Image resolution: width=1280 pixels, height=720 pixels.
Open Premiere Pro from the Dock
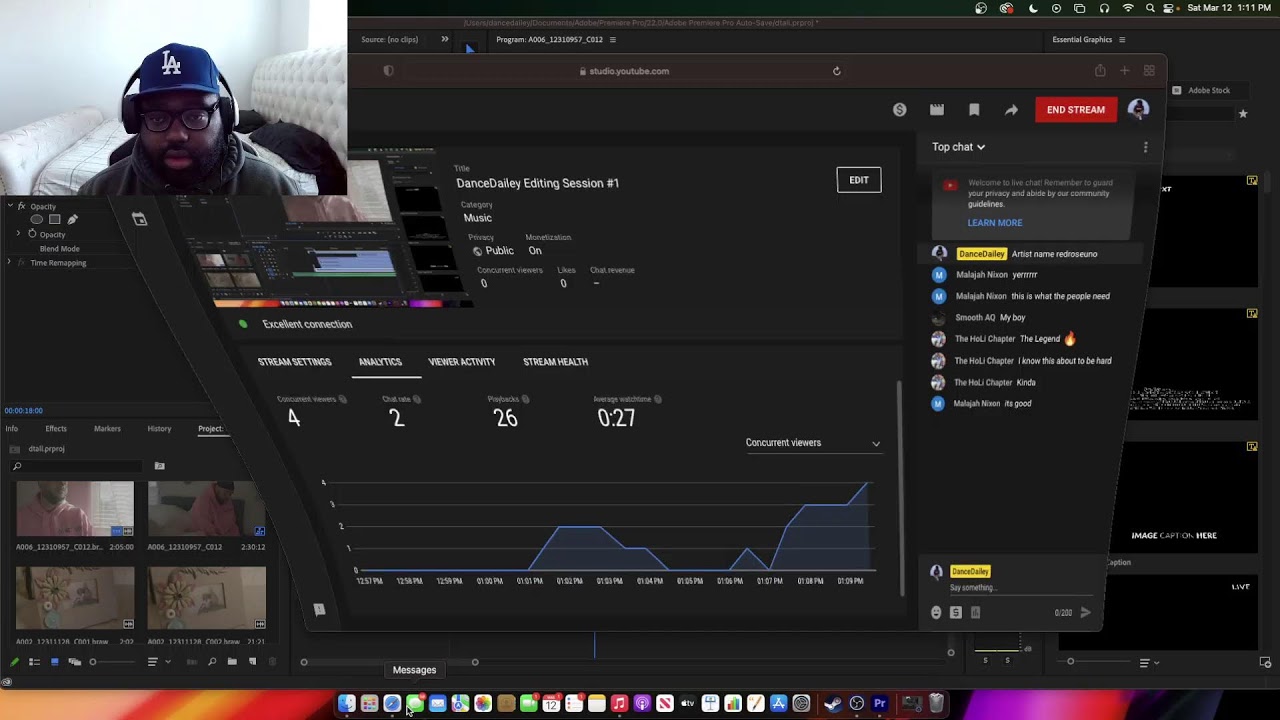(879, 704)
